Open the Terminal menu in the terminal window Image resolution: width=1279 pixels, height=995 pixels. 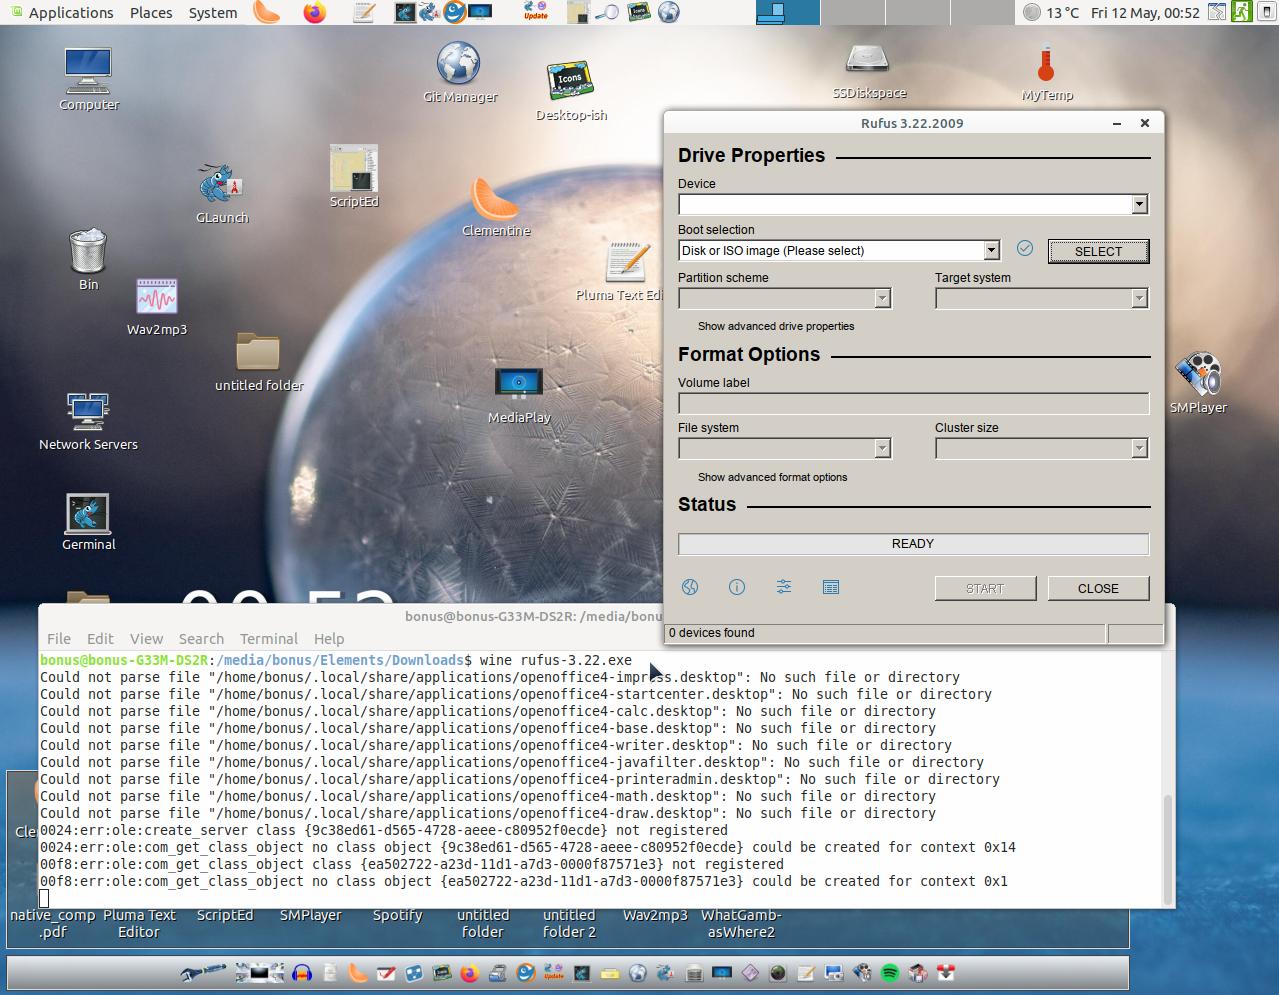(x=268, y=639)
